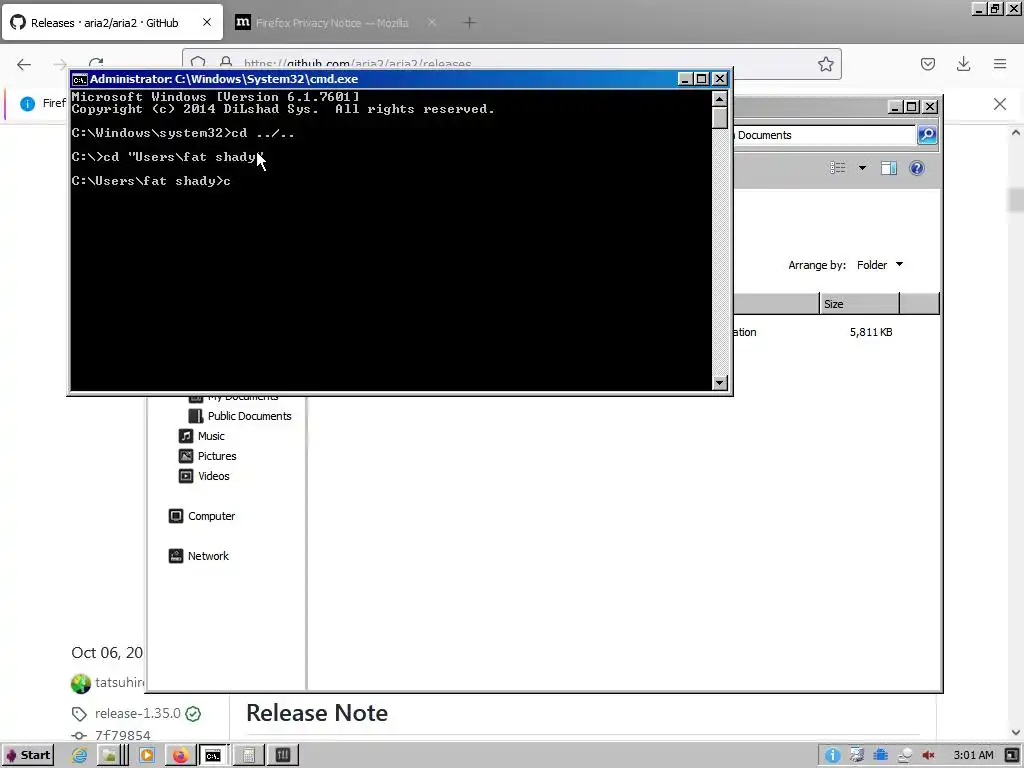Click the verified green check badge
1024x768 pixels.
point(193,714)
